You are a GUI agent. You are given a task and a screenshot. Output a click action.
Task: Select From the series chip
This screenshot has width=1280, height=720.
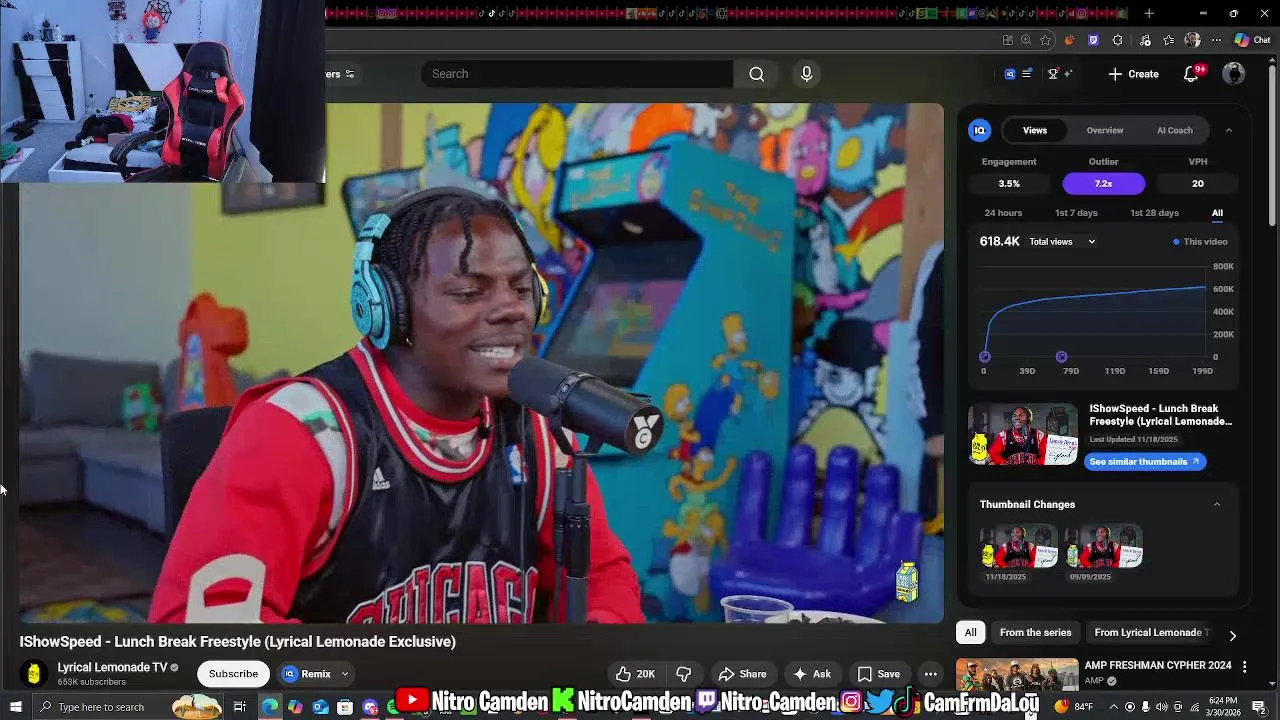[1035, 632]
